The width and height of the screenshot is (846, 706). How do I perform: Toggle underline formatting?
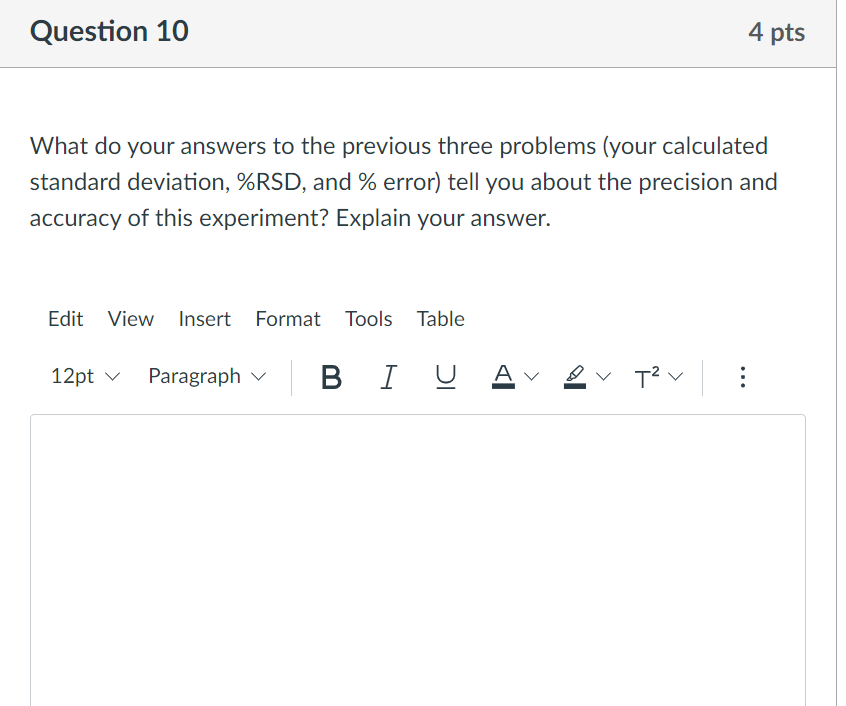click(446, 376)
